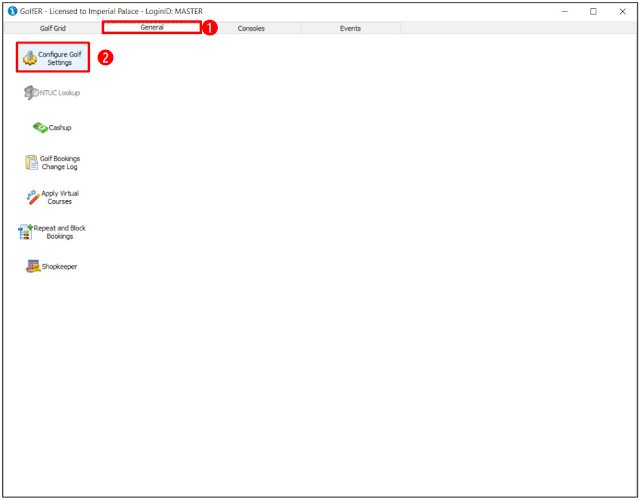
Task: Click the Cashup money icon
Action: (40, 128)
